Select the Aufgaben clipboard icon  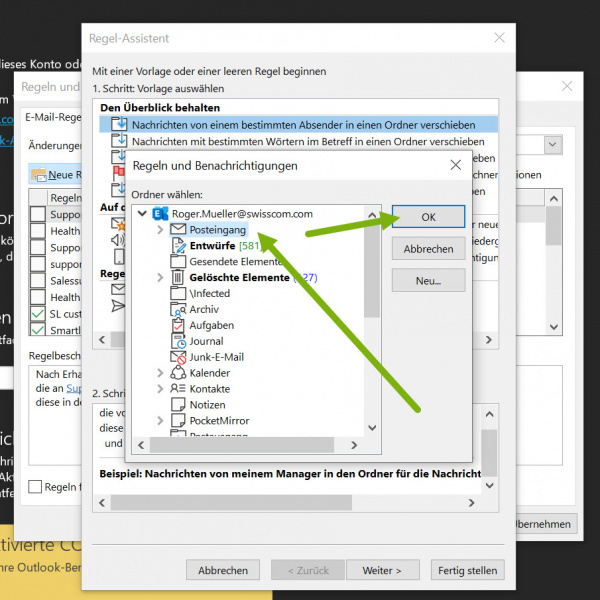click(178, 325)
